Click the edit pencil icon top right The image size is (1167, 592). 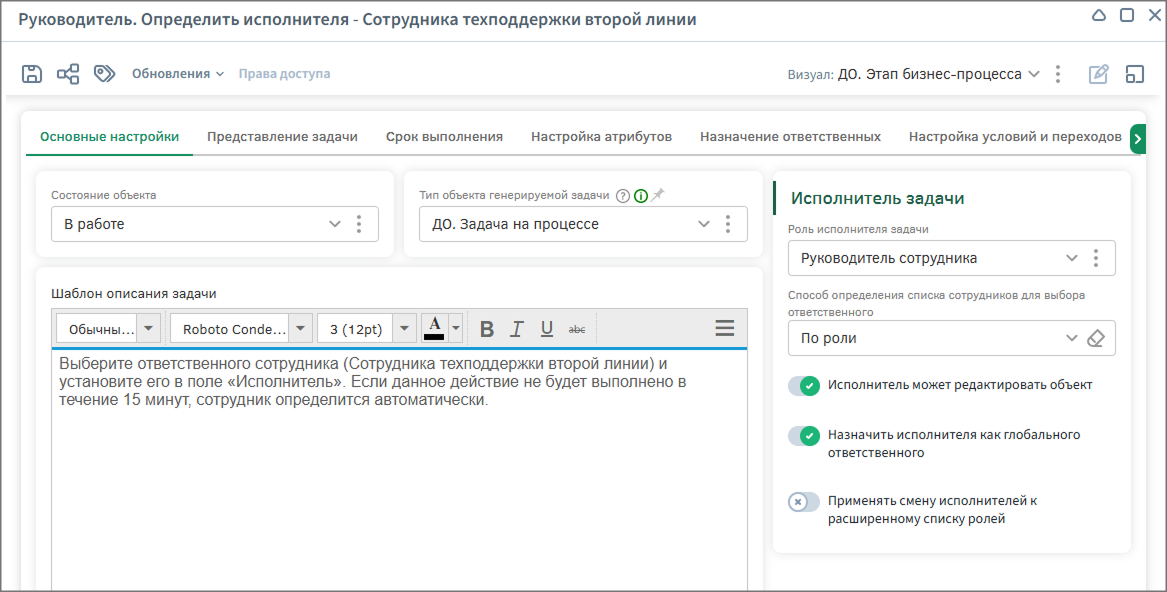[x=1099, y=74]
